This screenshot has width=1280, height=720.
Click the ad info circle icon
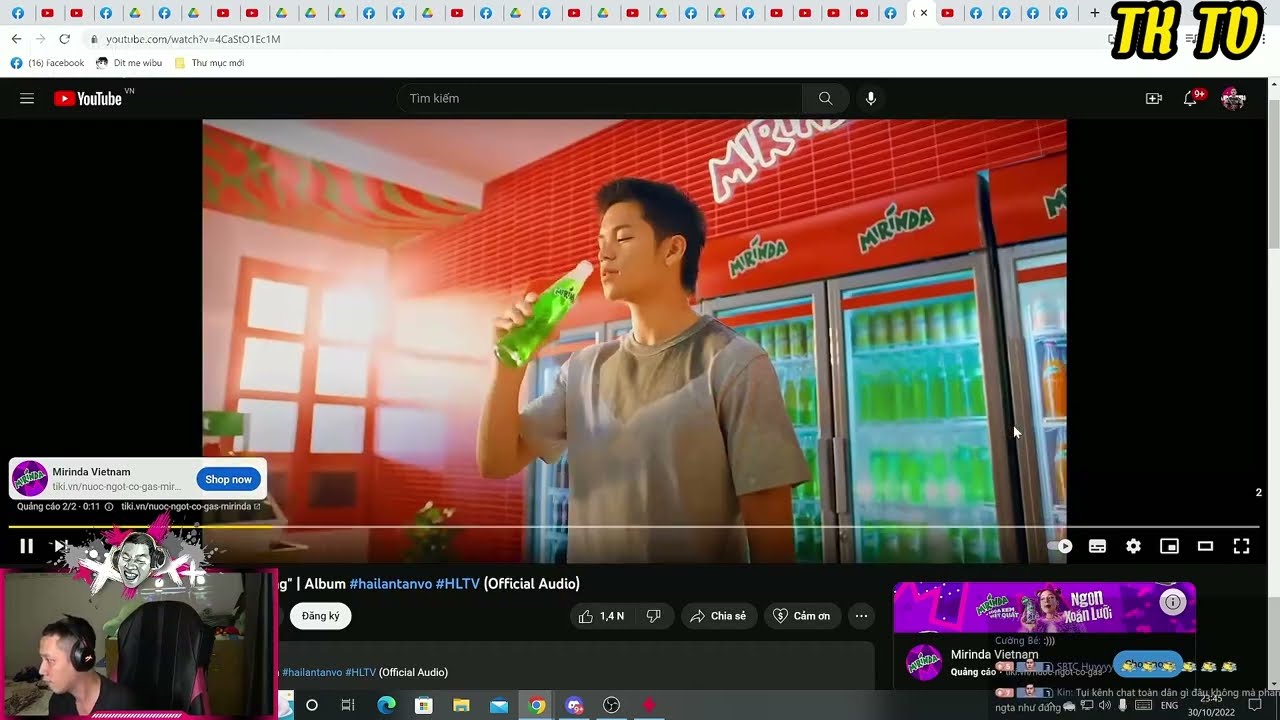109,507
